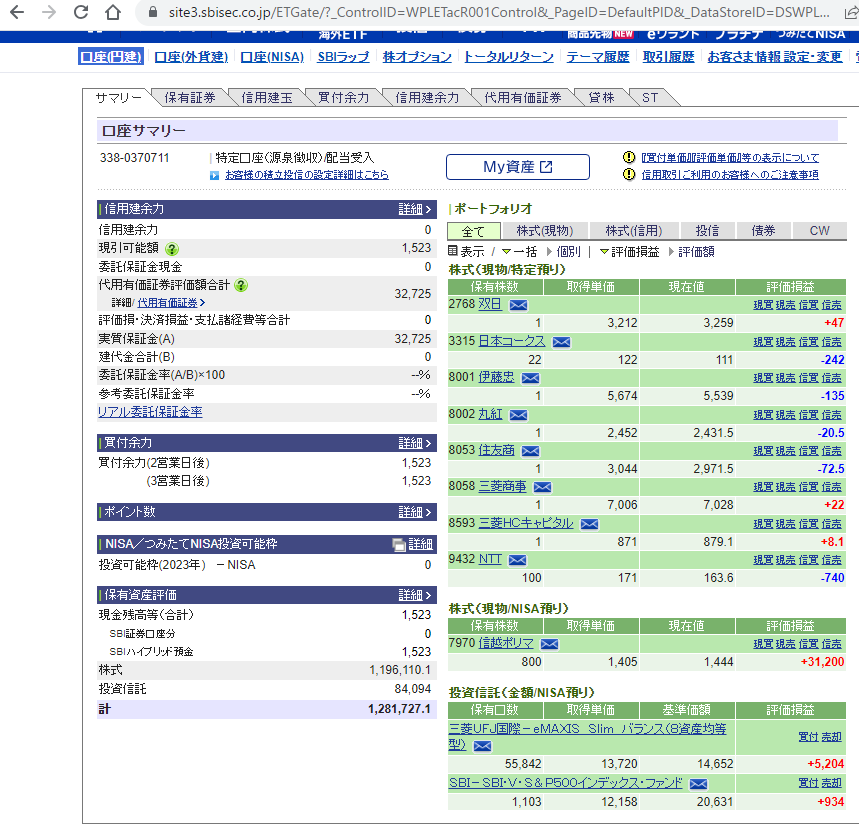This screenshot has width=859, height=825.
Task: Click the envelope icon beside SBI・V・S&P500 fund
Action: tap(698, 784)
